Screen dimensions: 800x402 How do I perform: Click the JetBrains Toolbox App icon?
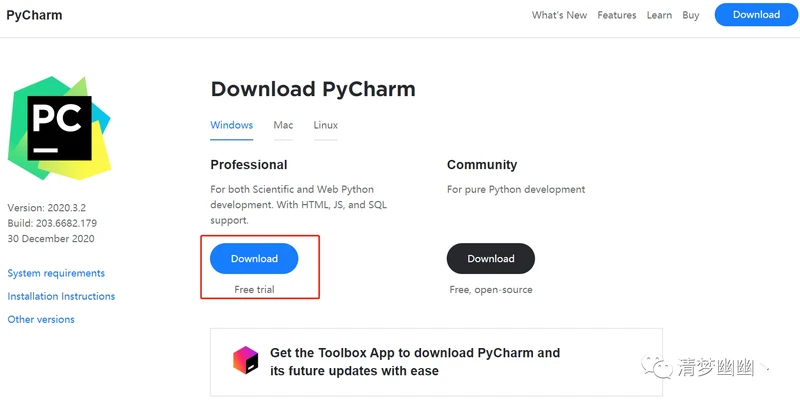point(245,361)
